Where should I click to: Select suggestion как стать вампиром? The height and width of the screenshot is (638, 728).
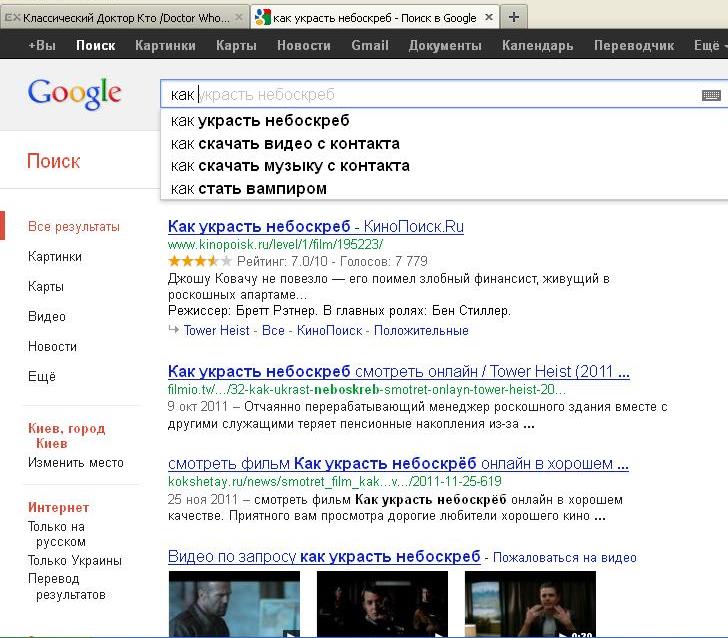point(248,188)
